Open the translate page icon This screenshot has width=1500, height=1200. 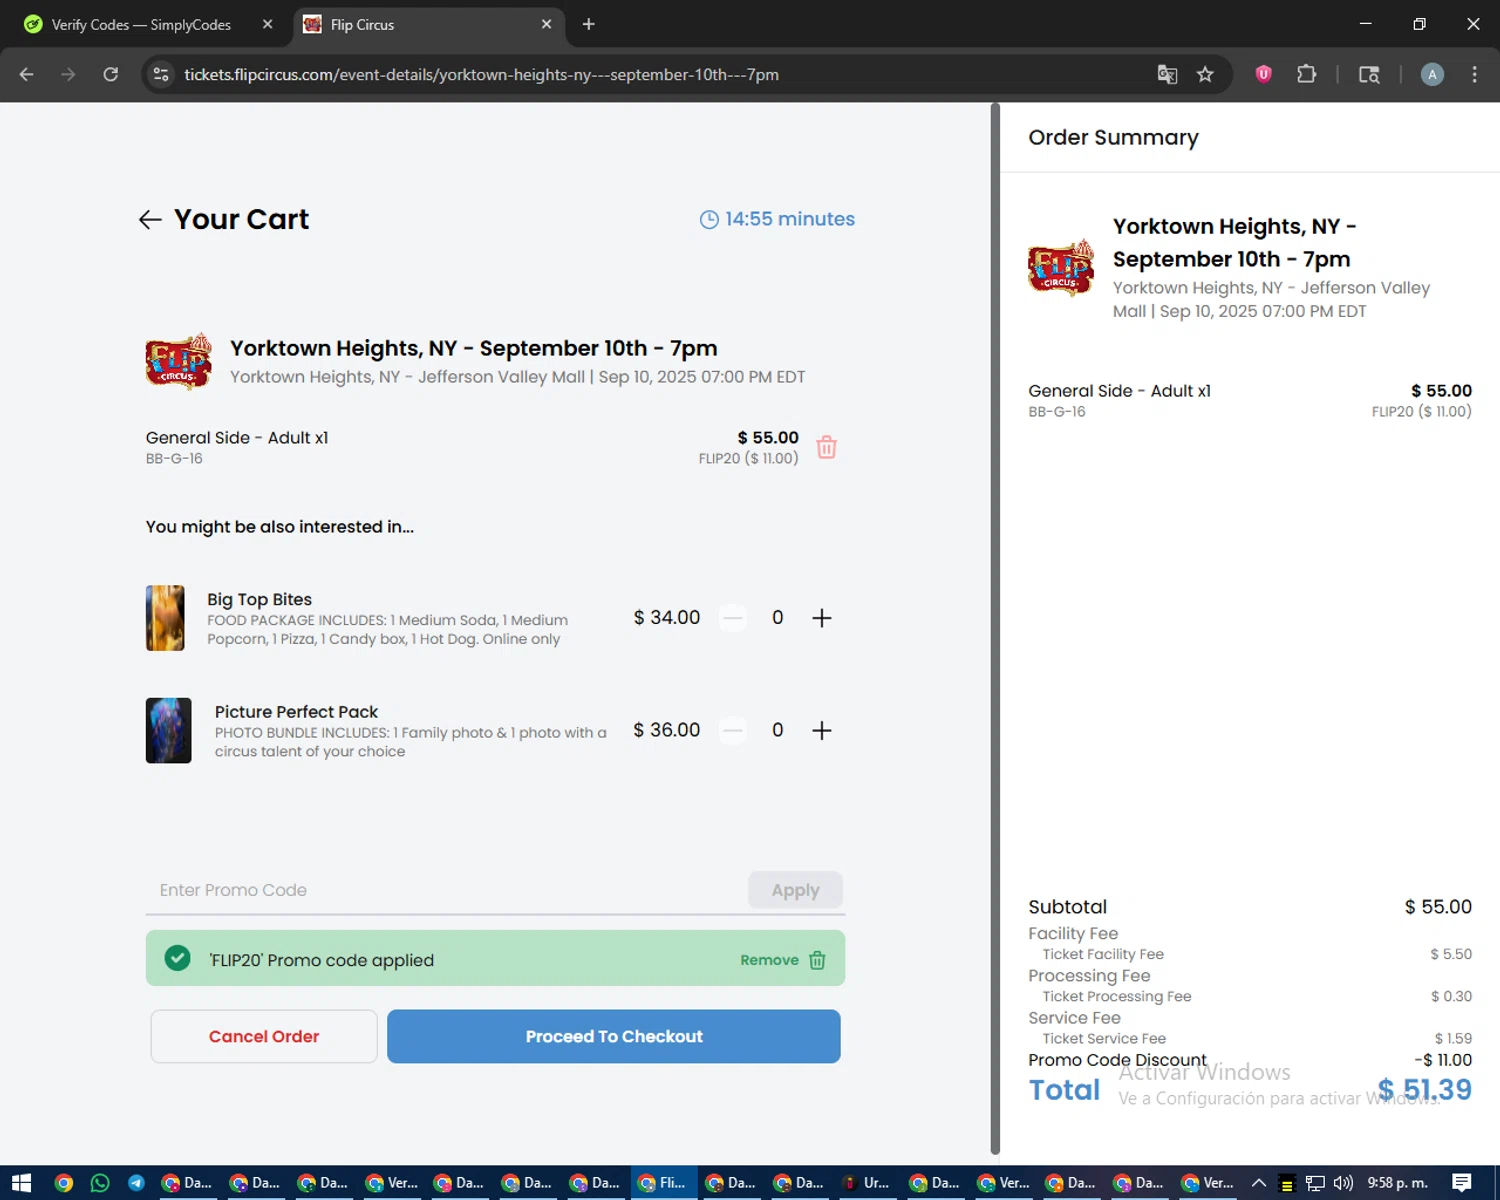(1167, 74)
